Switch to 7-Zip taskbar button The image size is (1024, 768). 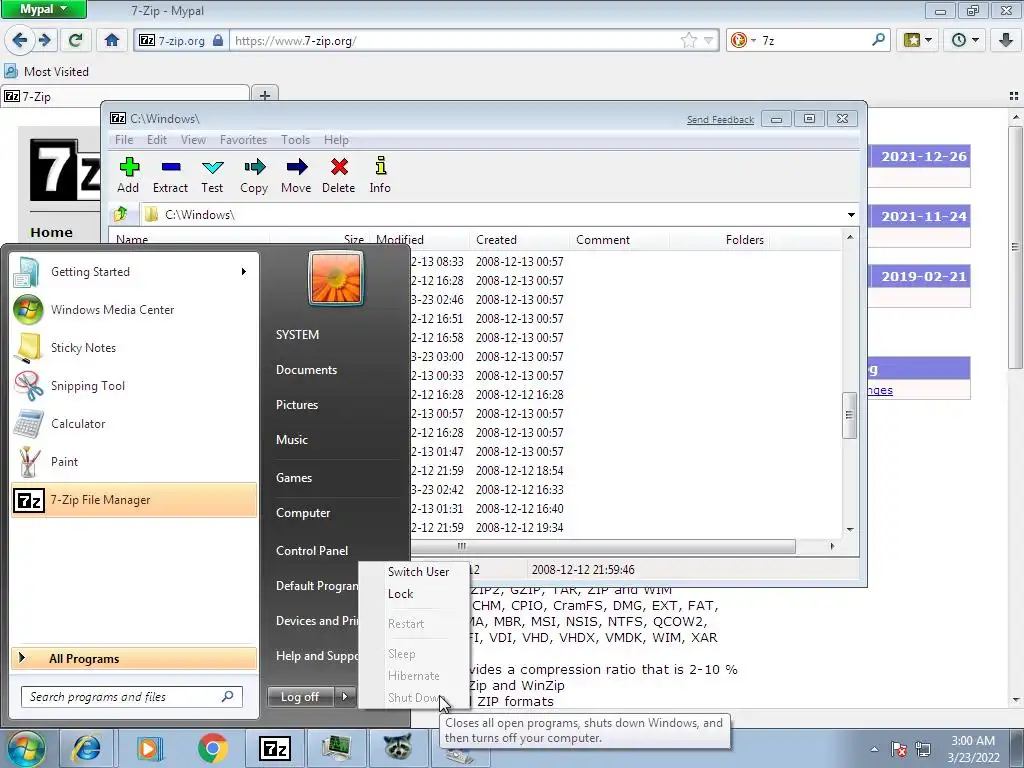point(275,748)
